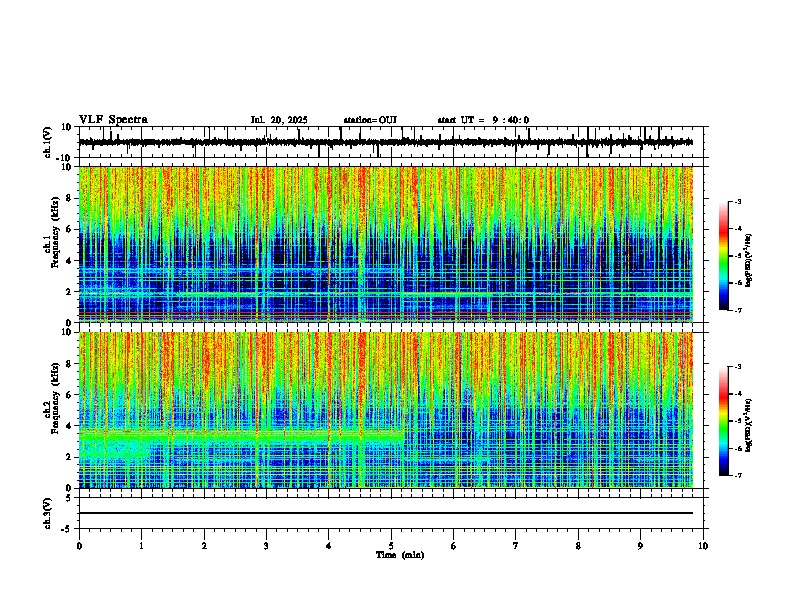Click the ch.2 colorbar log(PSD) label

coord(748,424)
